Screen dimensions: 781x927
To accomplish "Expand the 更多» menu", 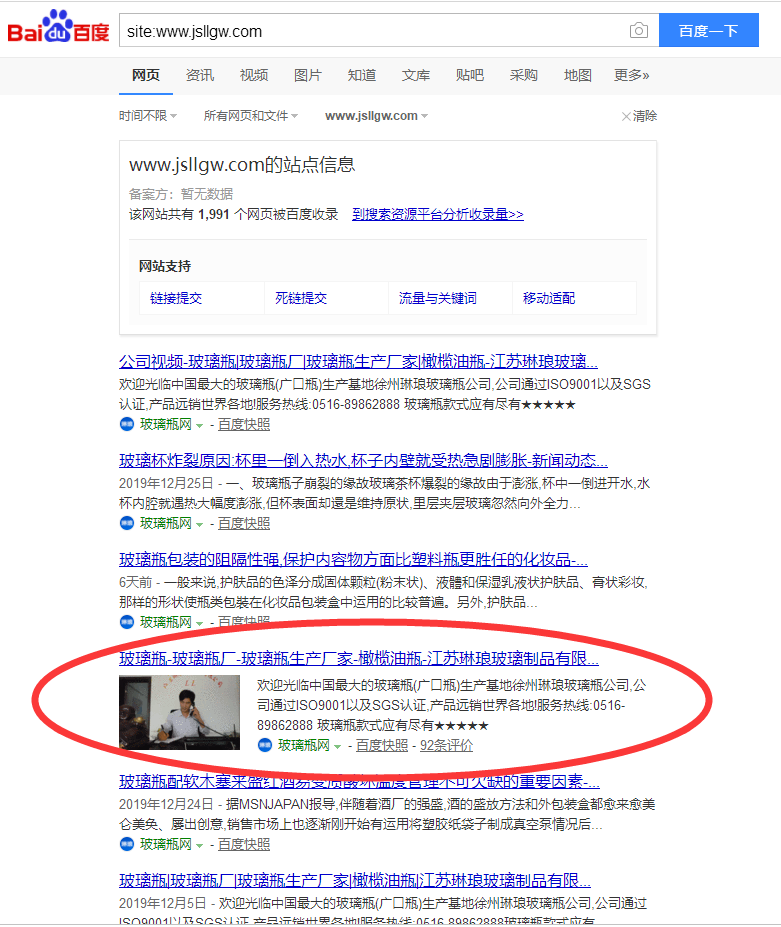I will pos(631,75).
